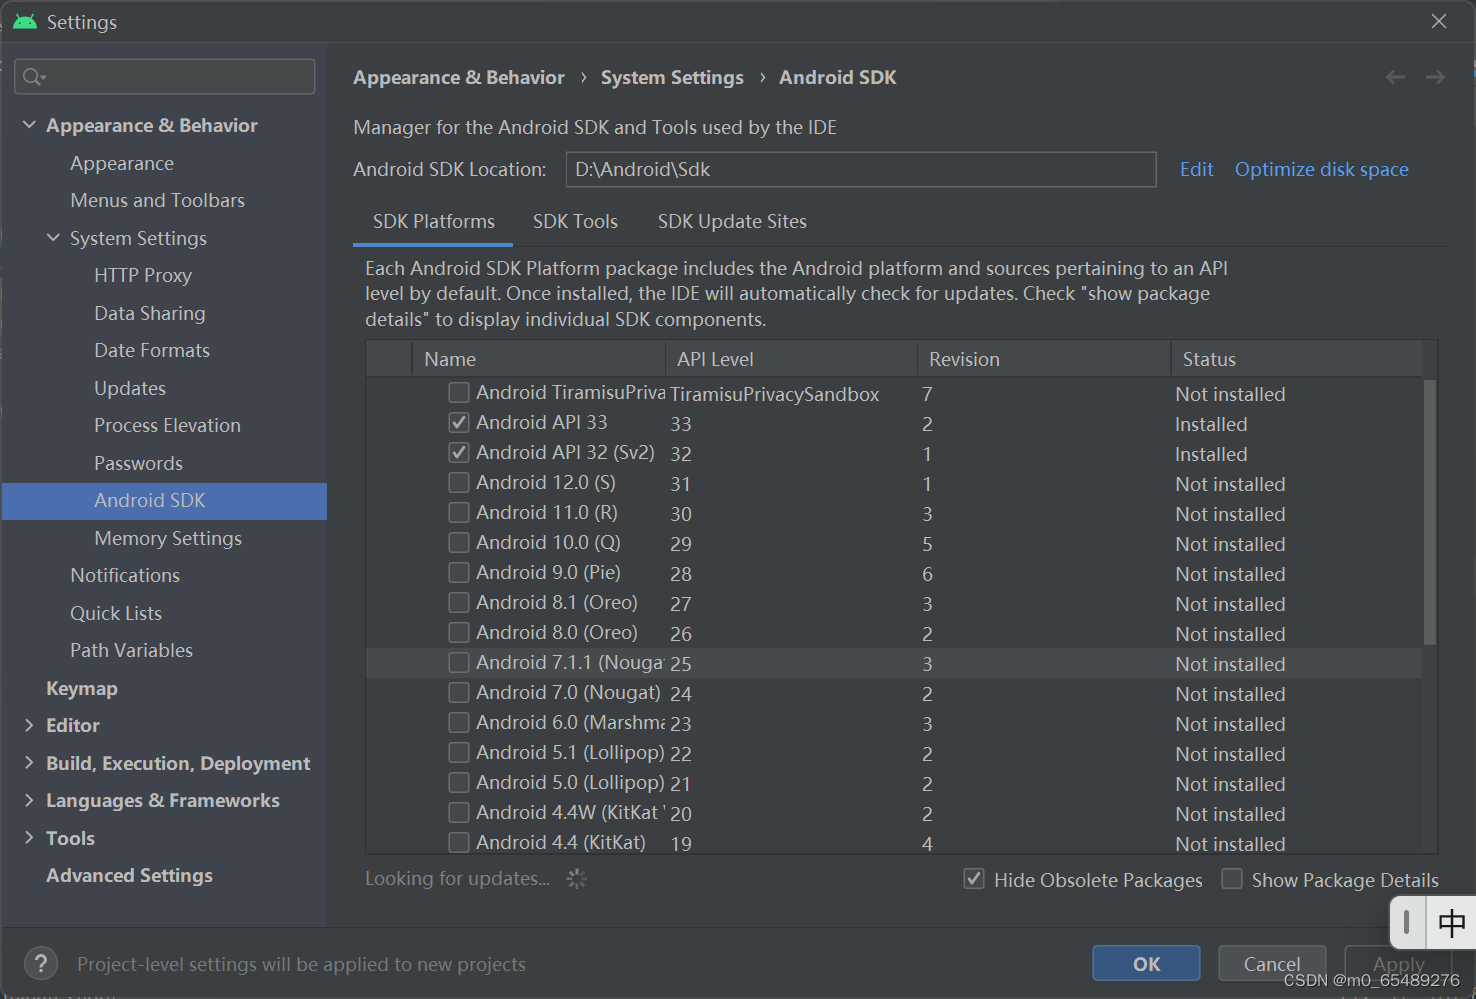Focus the settings search field
The width and height of the screenshot is (1476, 999).
(x=165, y=77)
